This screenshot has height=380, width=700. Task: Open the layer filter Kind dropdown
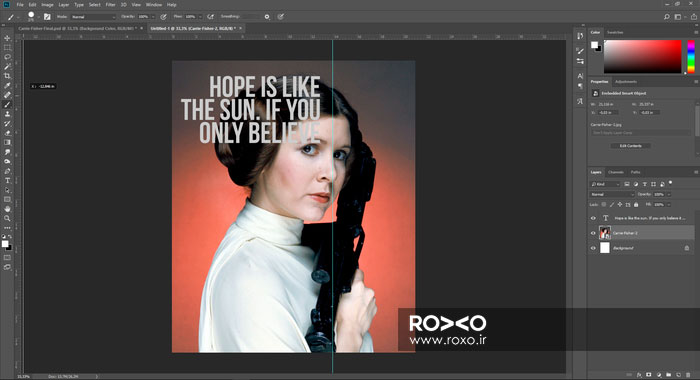(605, 184)
